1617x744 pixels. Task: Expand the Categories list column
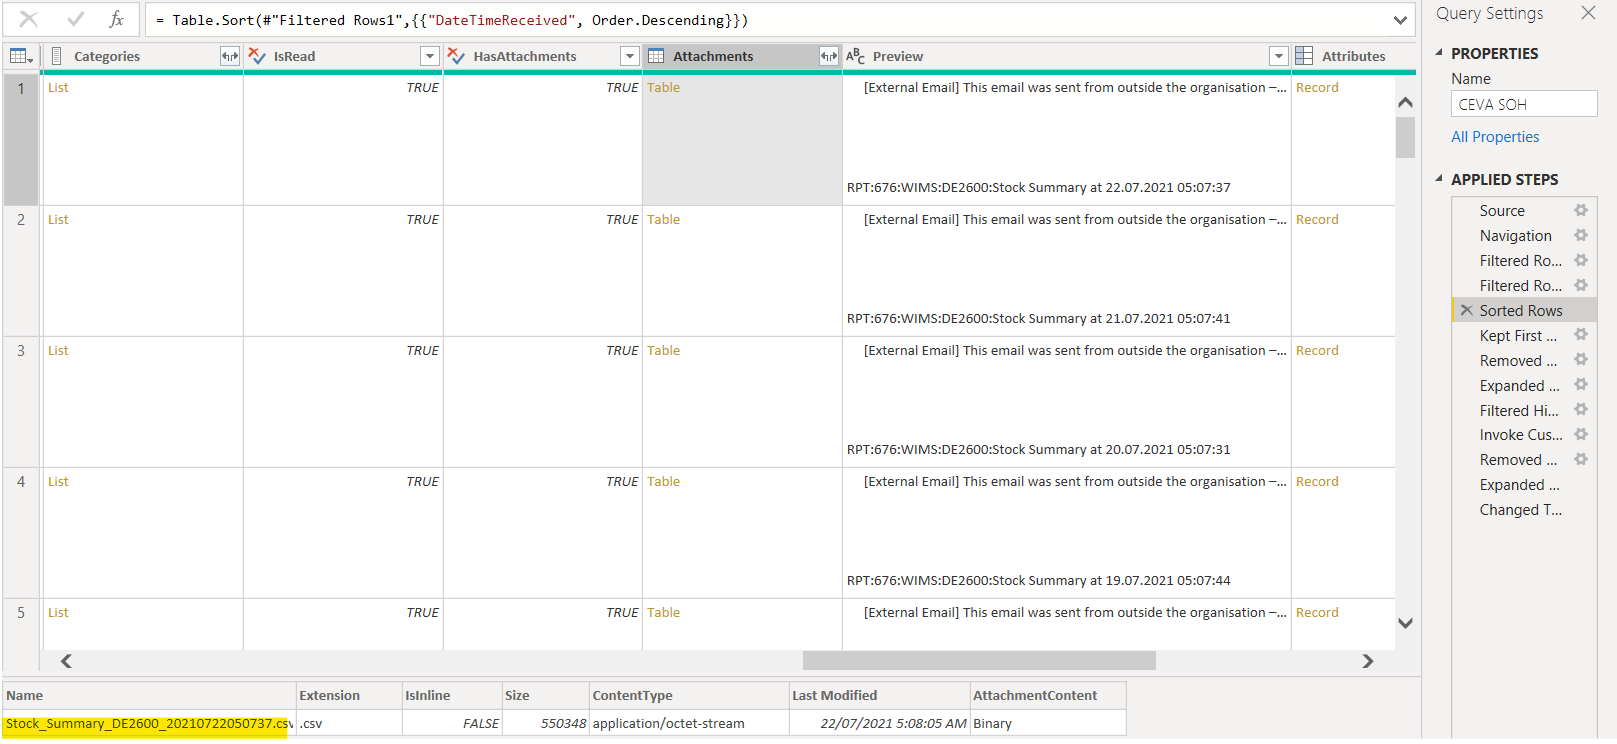point(230,56)
